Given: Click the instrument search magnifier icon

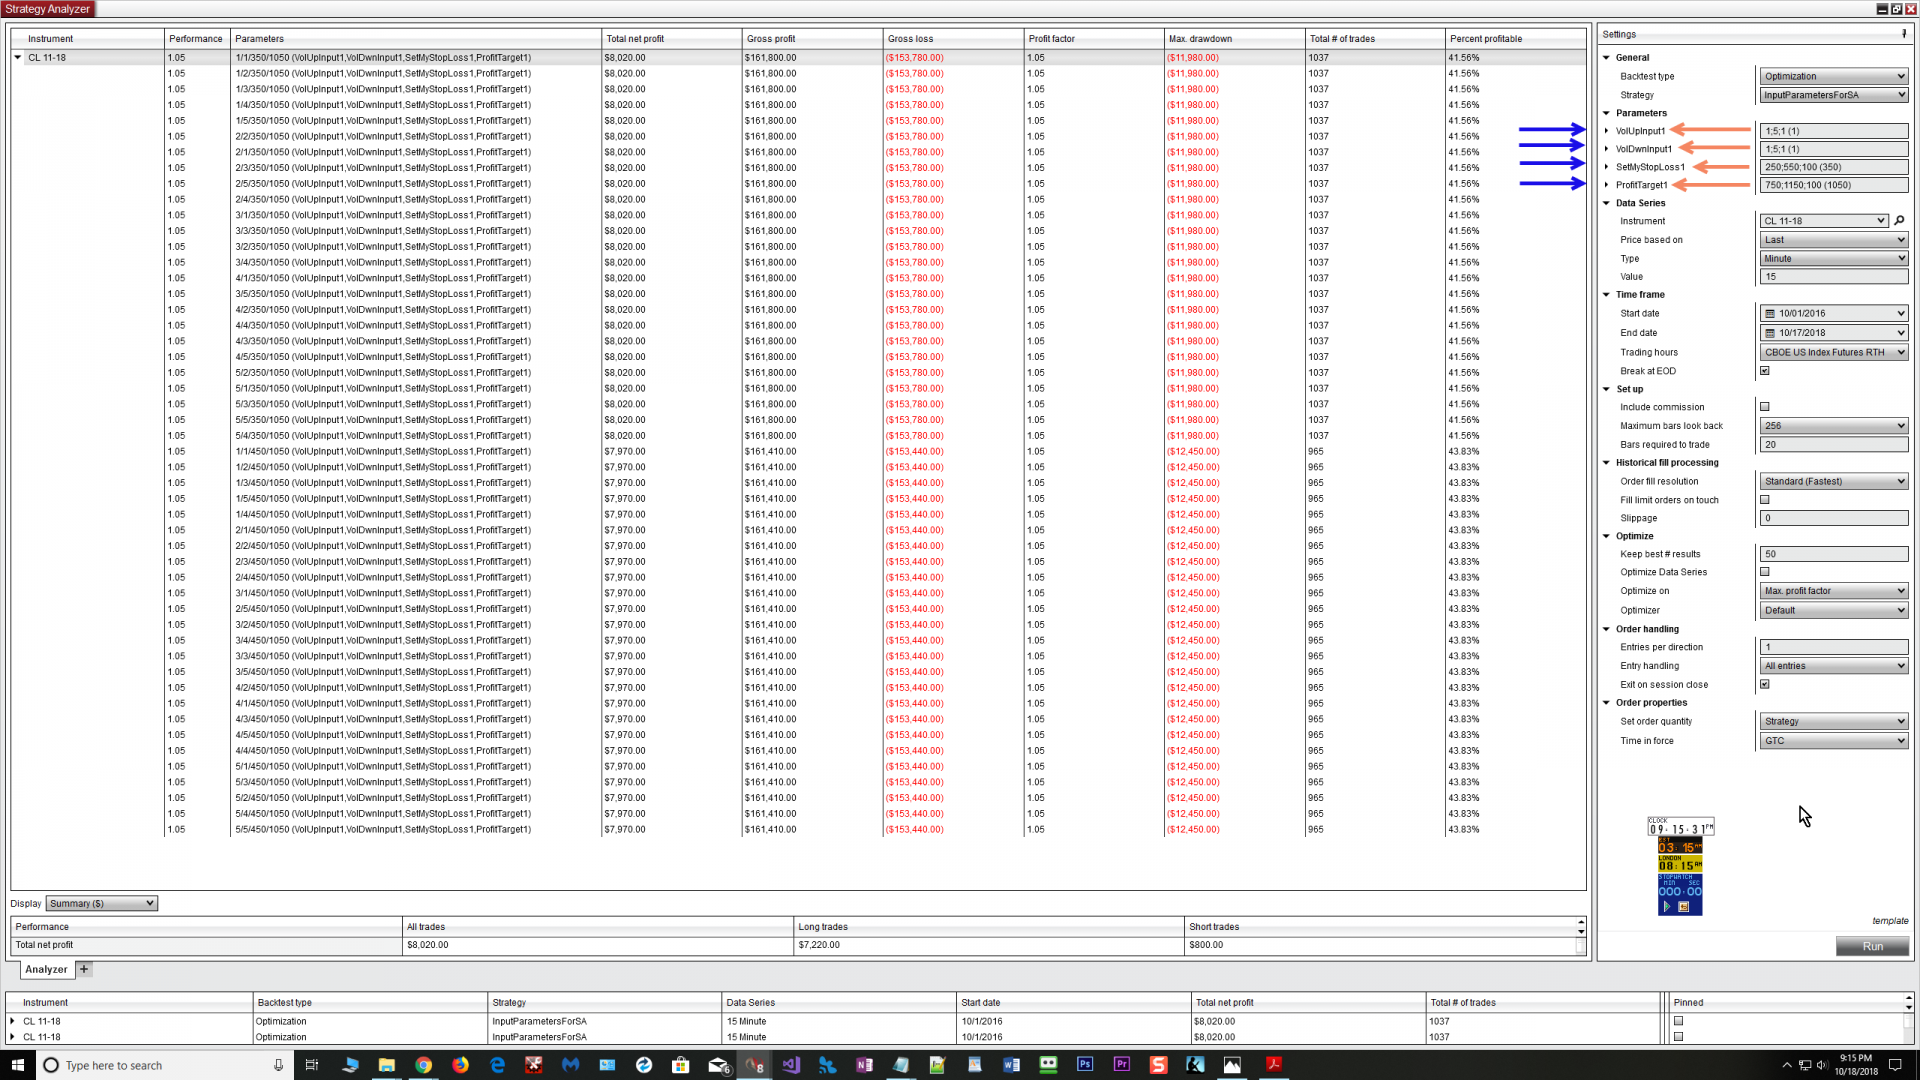Looking at the screenshot, I should [1899, 221].
